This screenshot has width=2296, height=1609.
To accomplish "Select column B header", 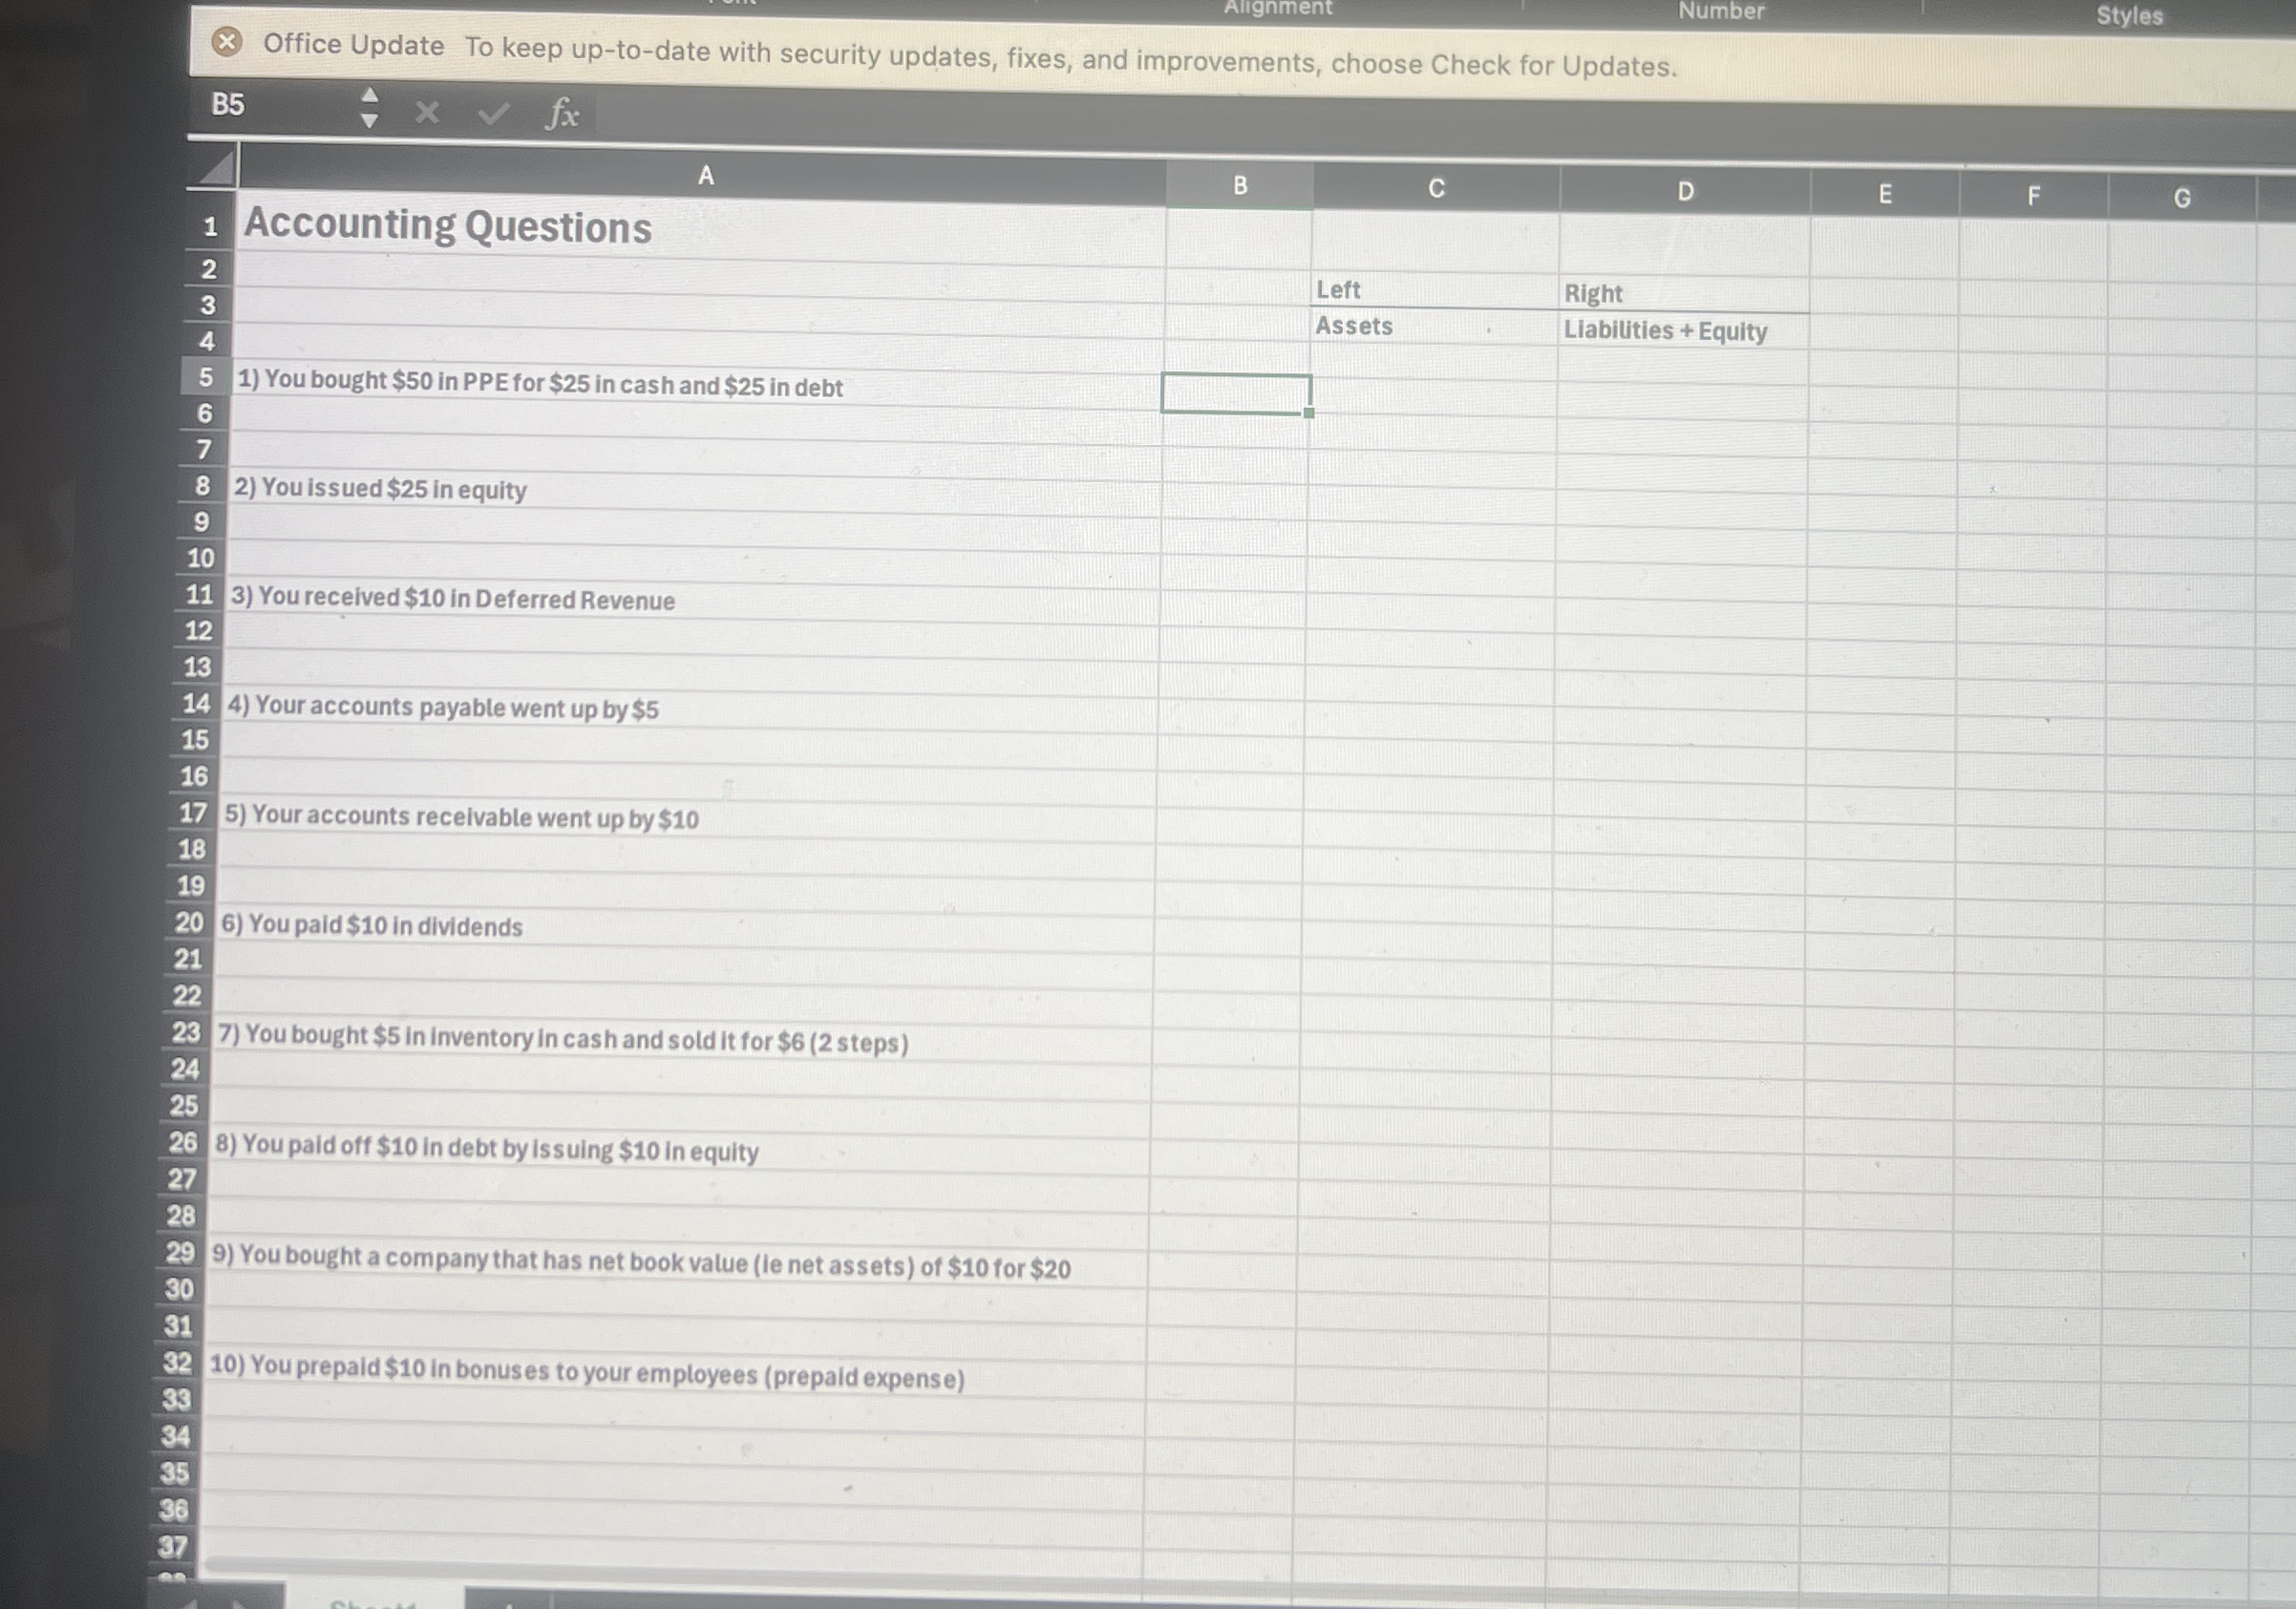I will [1240, 184].
